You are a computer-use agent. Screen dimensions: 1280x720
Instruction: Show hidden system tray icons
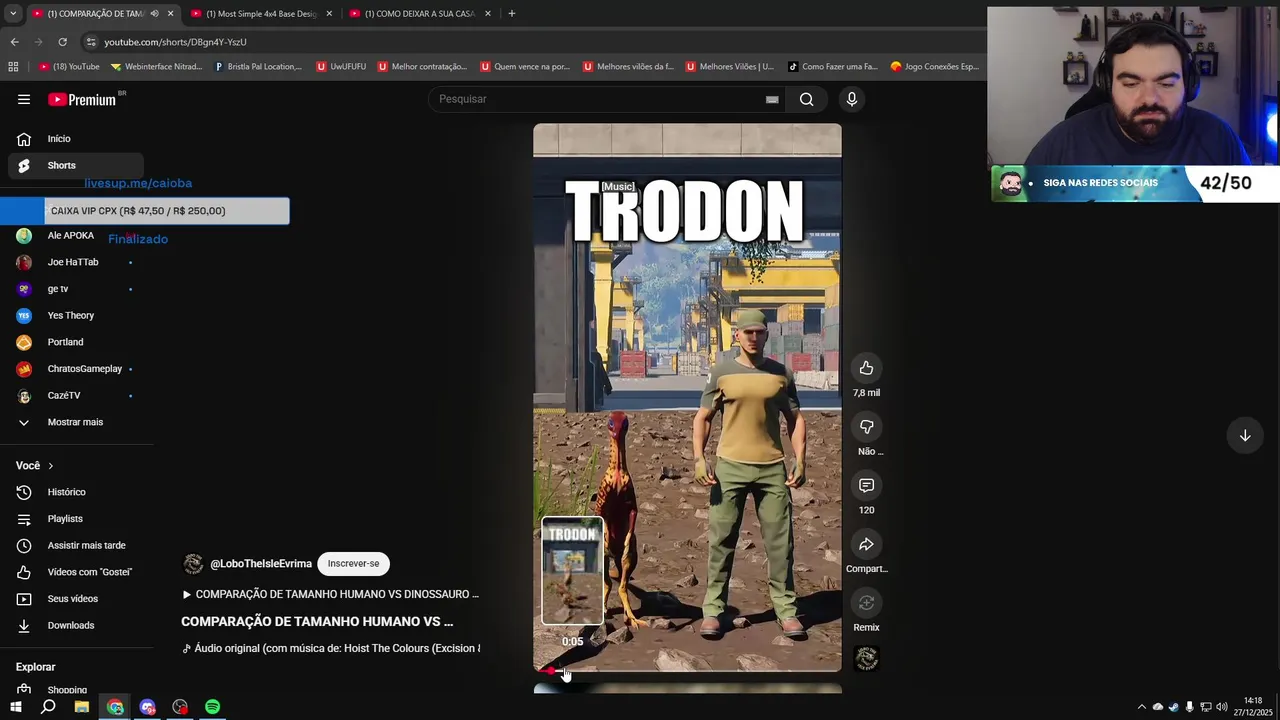[x=1142, y=707]
